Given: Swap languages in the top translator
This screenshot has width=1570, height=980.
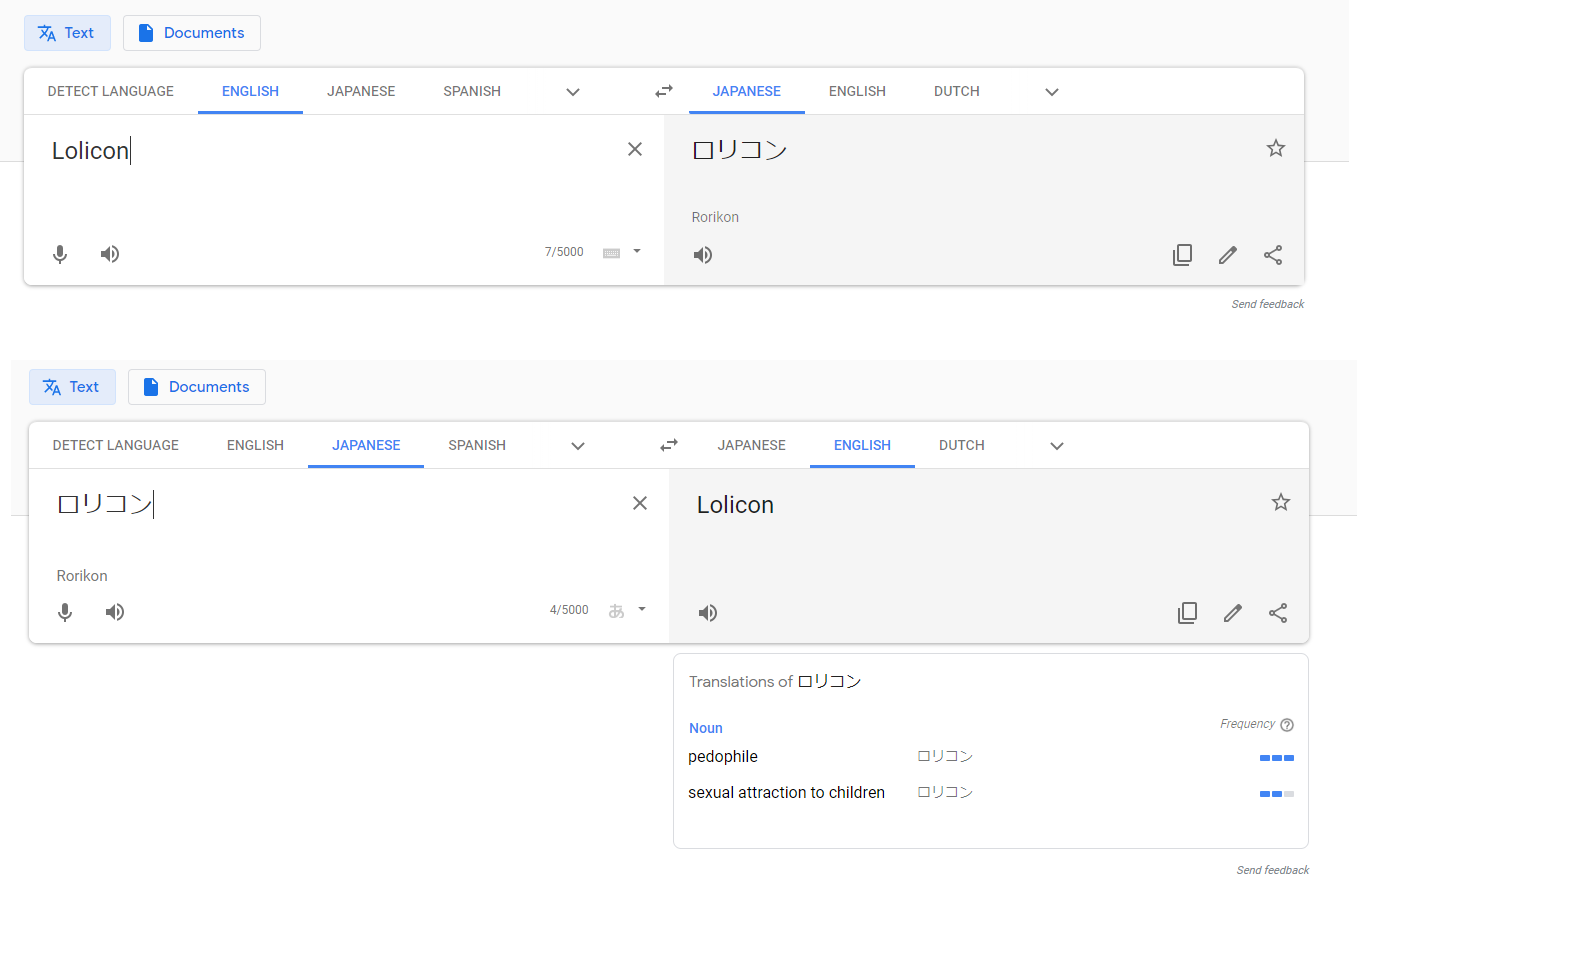Looking at the screenshot, I should pyautogui.click(x=664, y=91).
